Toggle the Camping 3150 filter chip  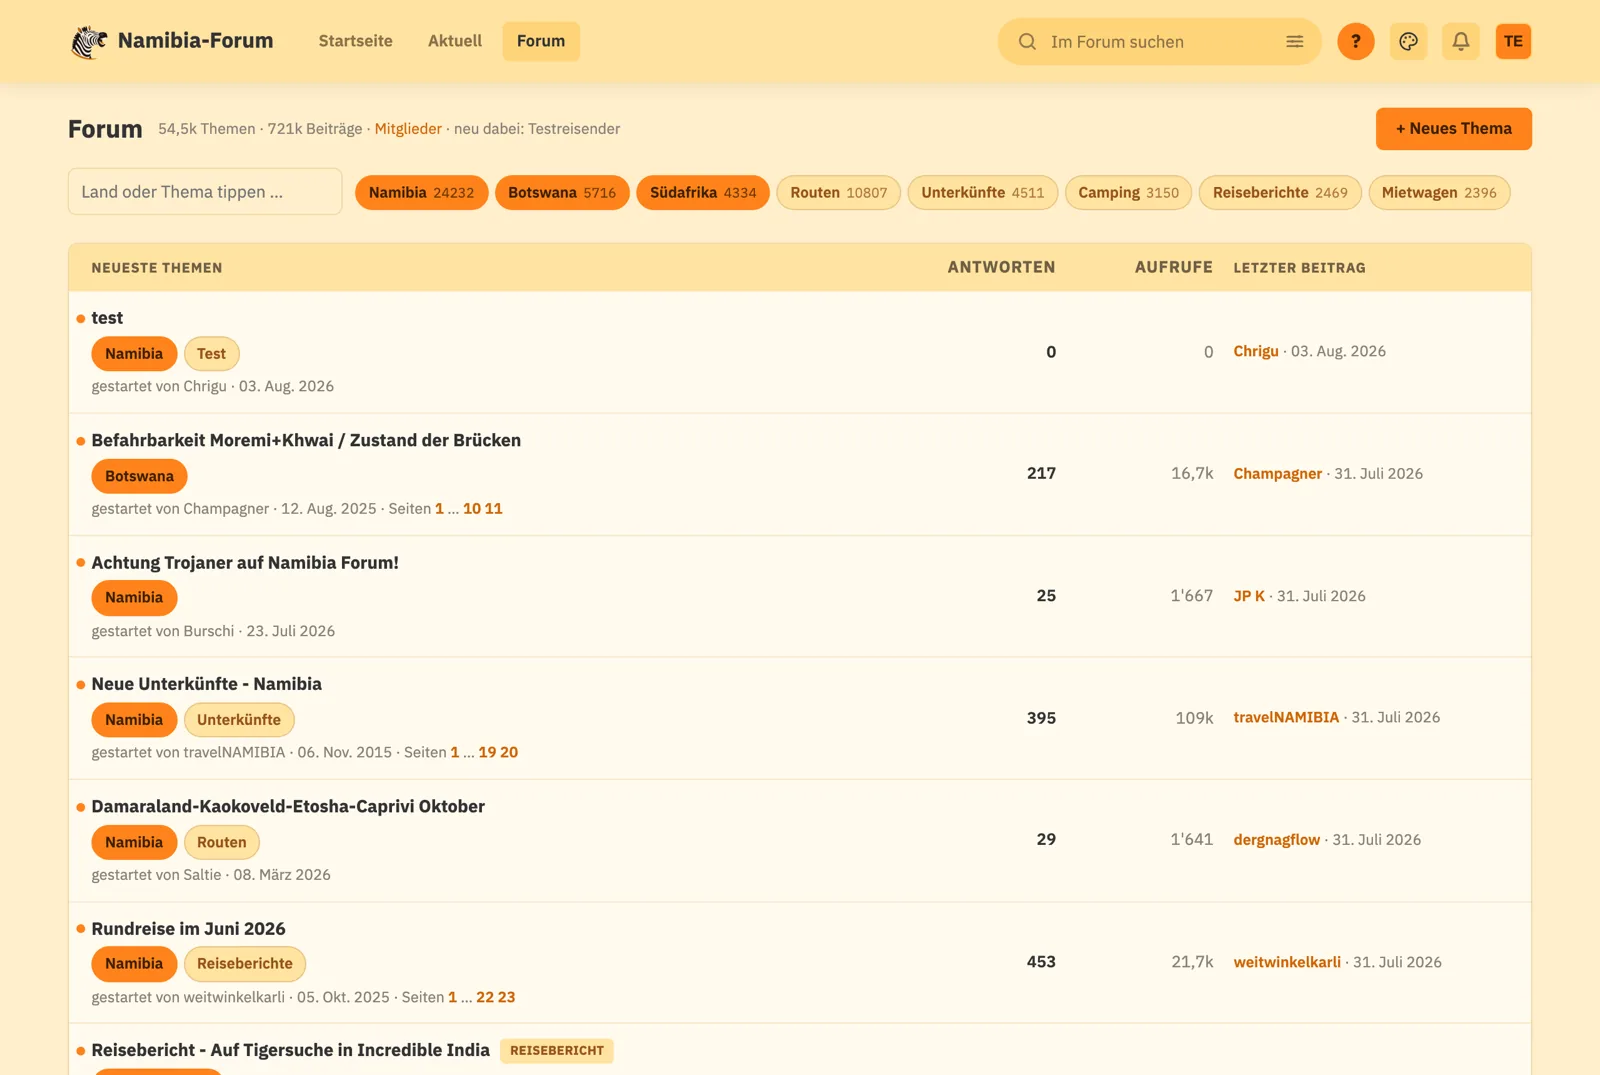(1128, 193)
